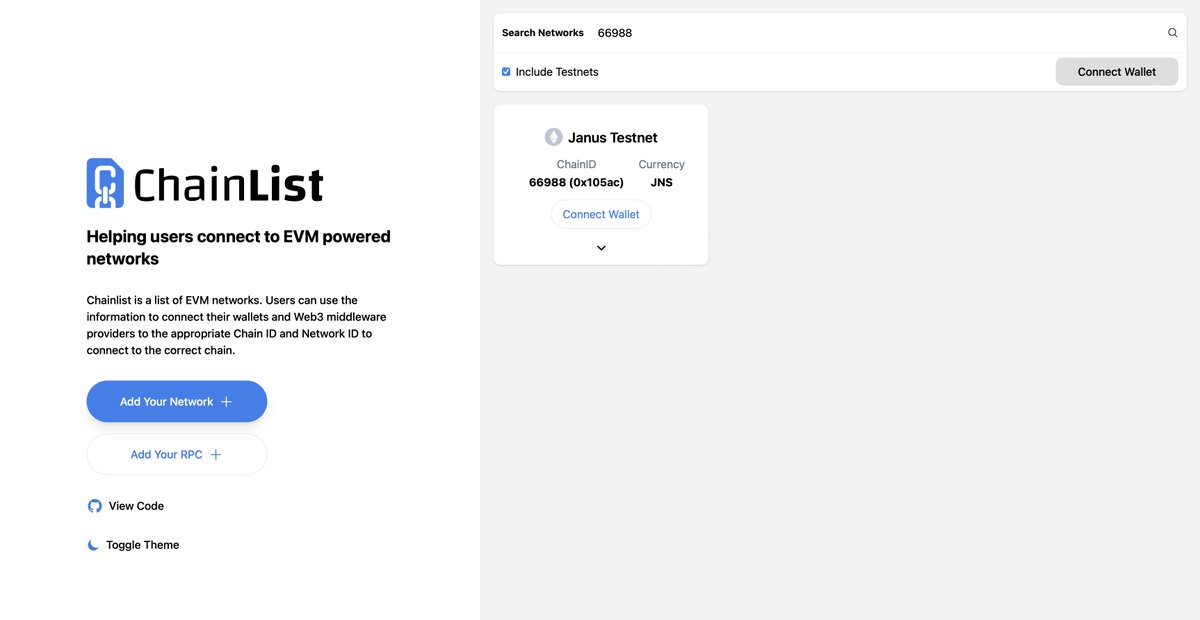Click the Search Networks label
The height and width of the screenshot is (620, 1200).
click(x=543, y=33)
